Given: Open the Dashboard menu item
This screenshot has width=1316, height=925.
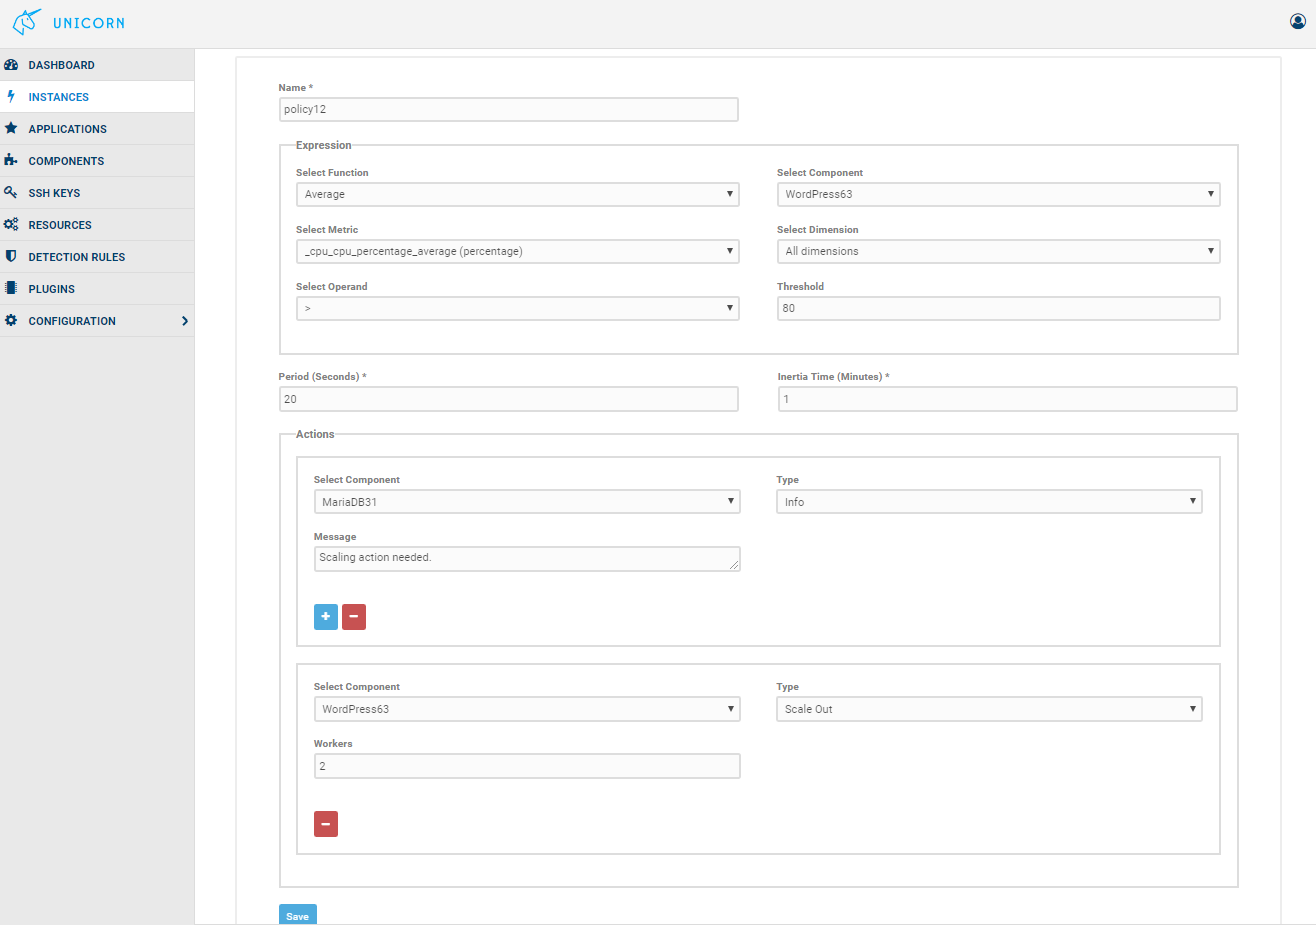Looking at the screenshot, I should (x=97, y=65).
